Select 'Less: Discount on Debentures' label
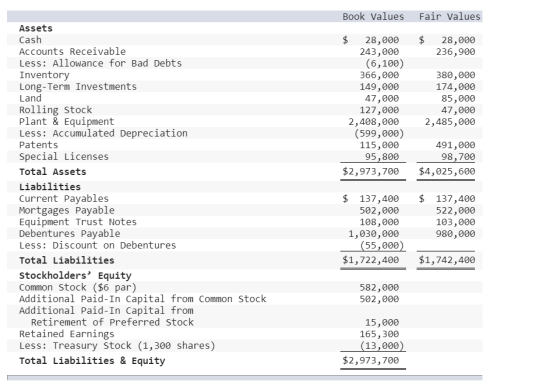 tap(98, 245)
